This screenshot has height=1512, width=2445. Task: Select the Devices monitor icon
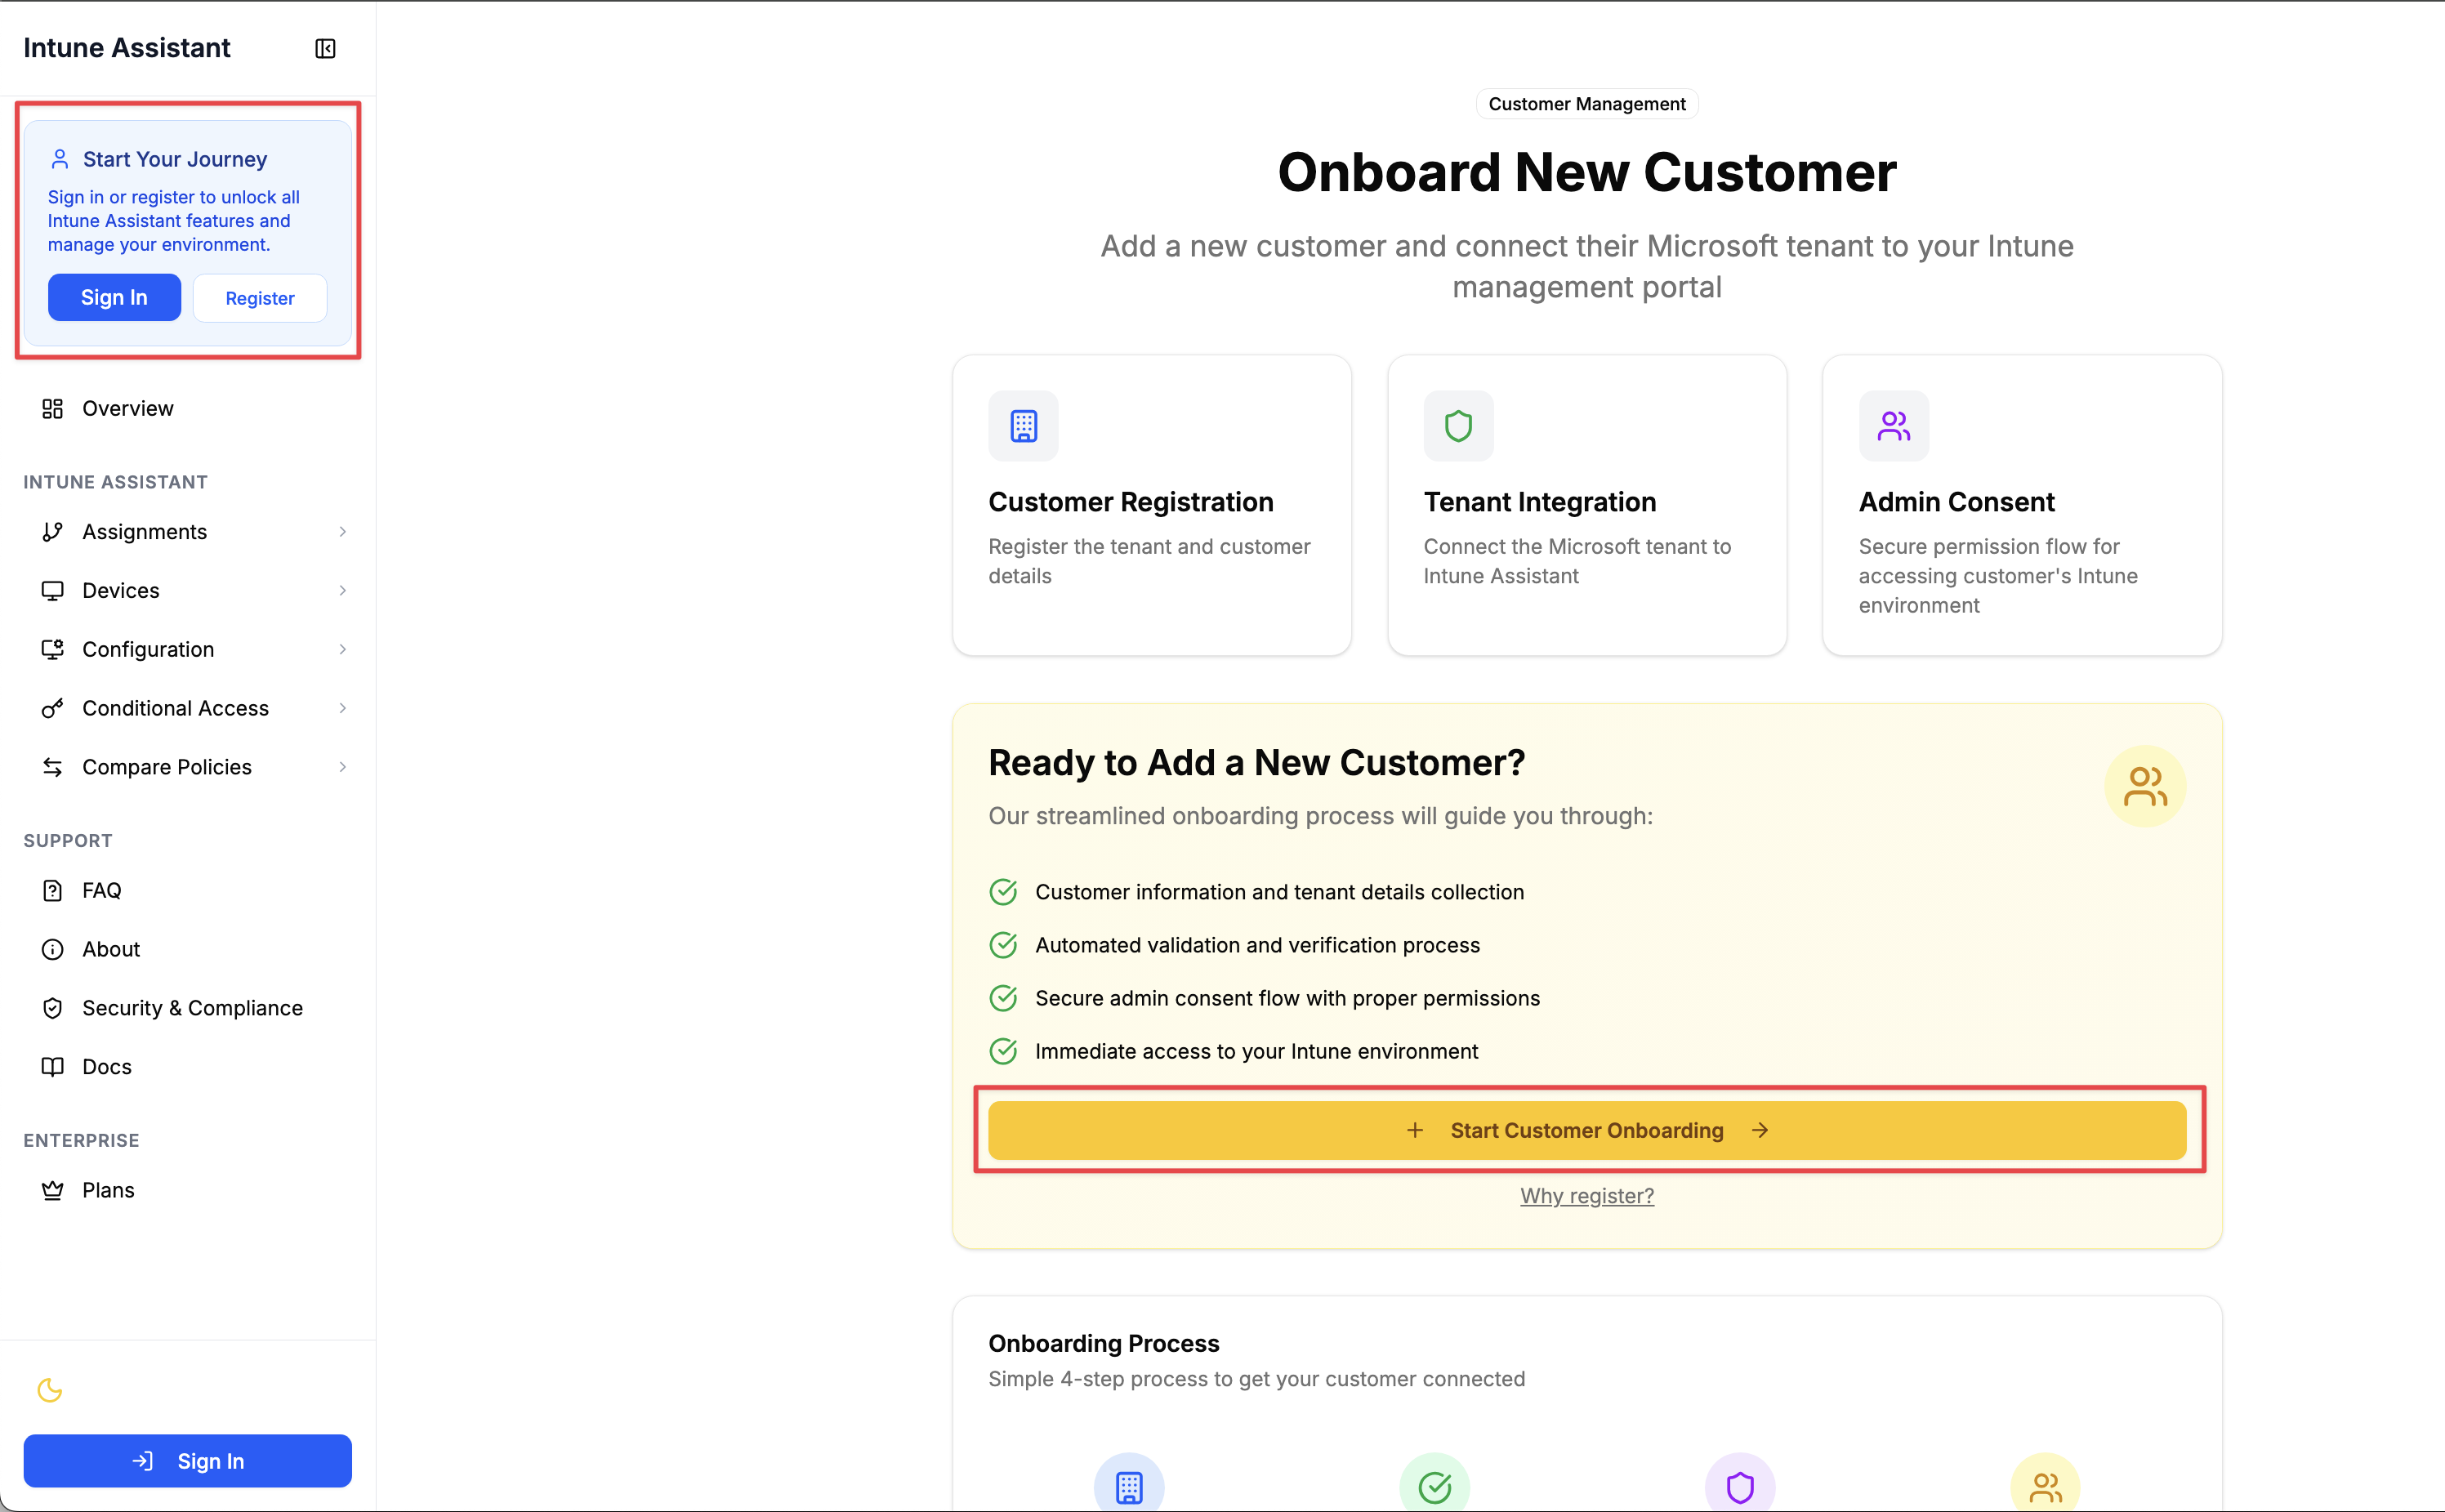(53, 590)
